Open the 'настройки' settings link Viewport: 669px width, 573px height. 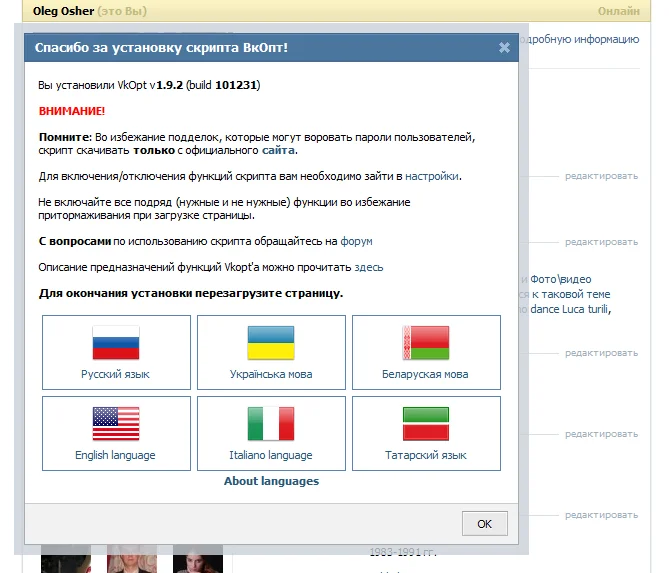tap(432, 176)
